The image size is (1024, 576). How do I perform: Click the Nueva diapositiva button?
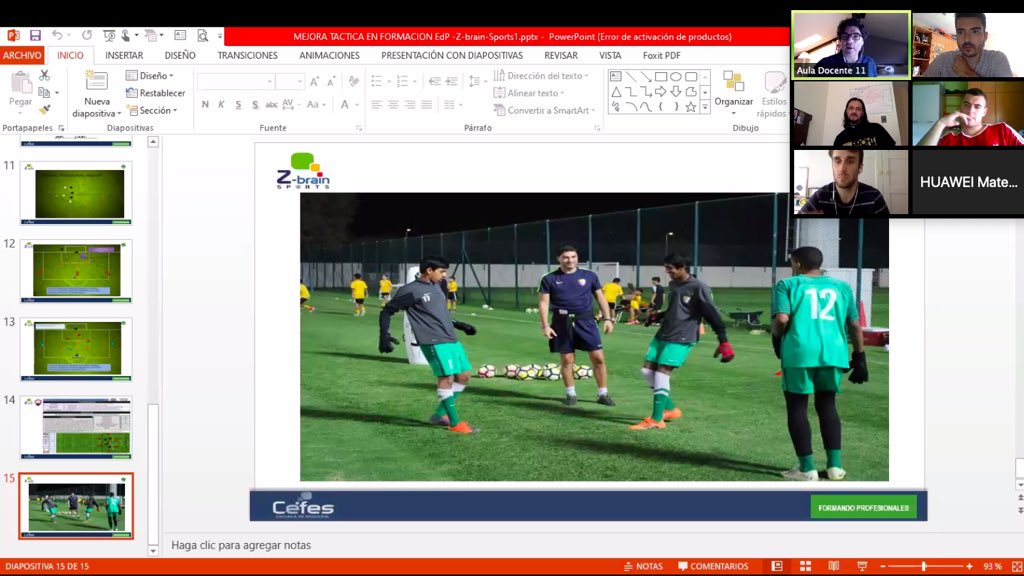point(97,94)
